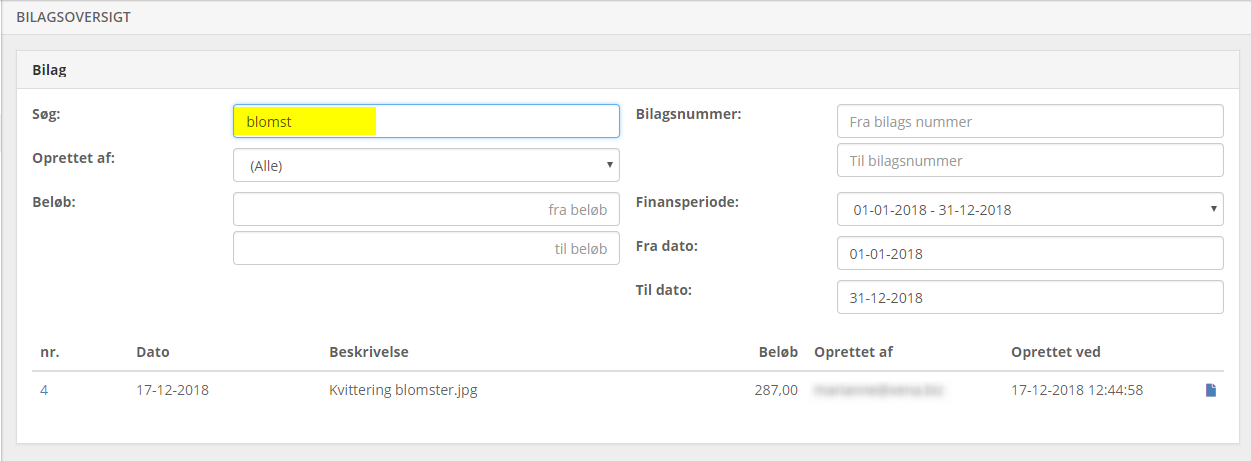Open voucher number 4 link
The height and width of the screenshot is (461, 1251).
[x=44, y=390]
